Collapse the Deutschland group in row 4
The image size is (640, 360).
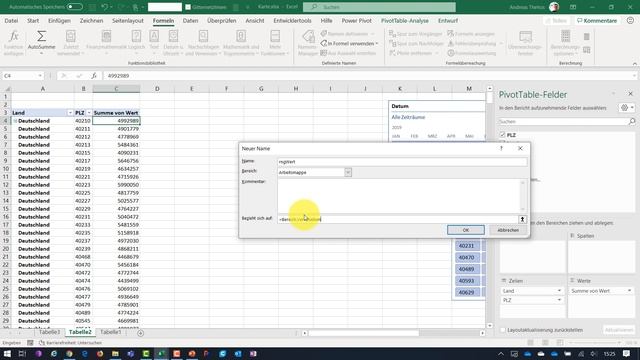(15, 121)
